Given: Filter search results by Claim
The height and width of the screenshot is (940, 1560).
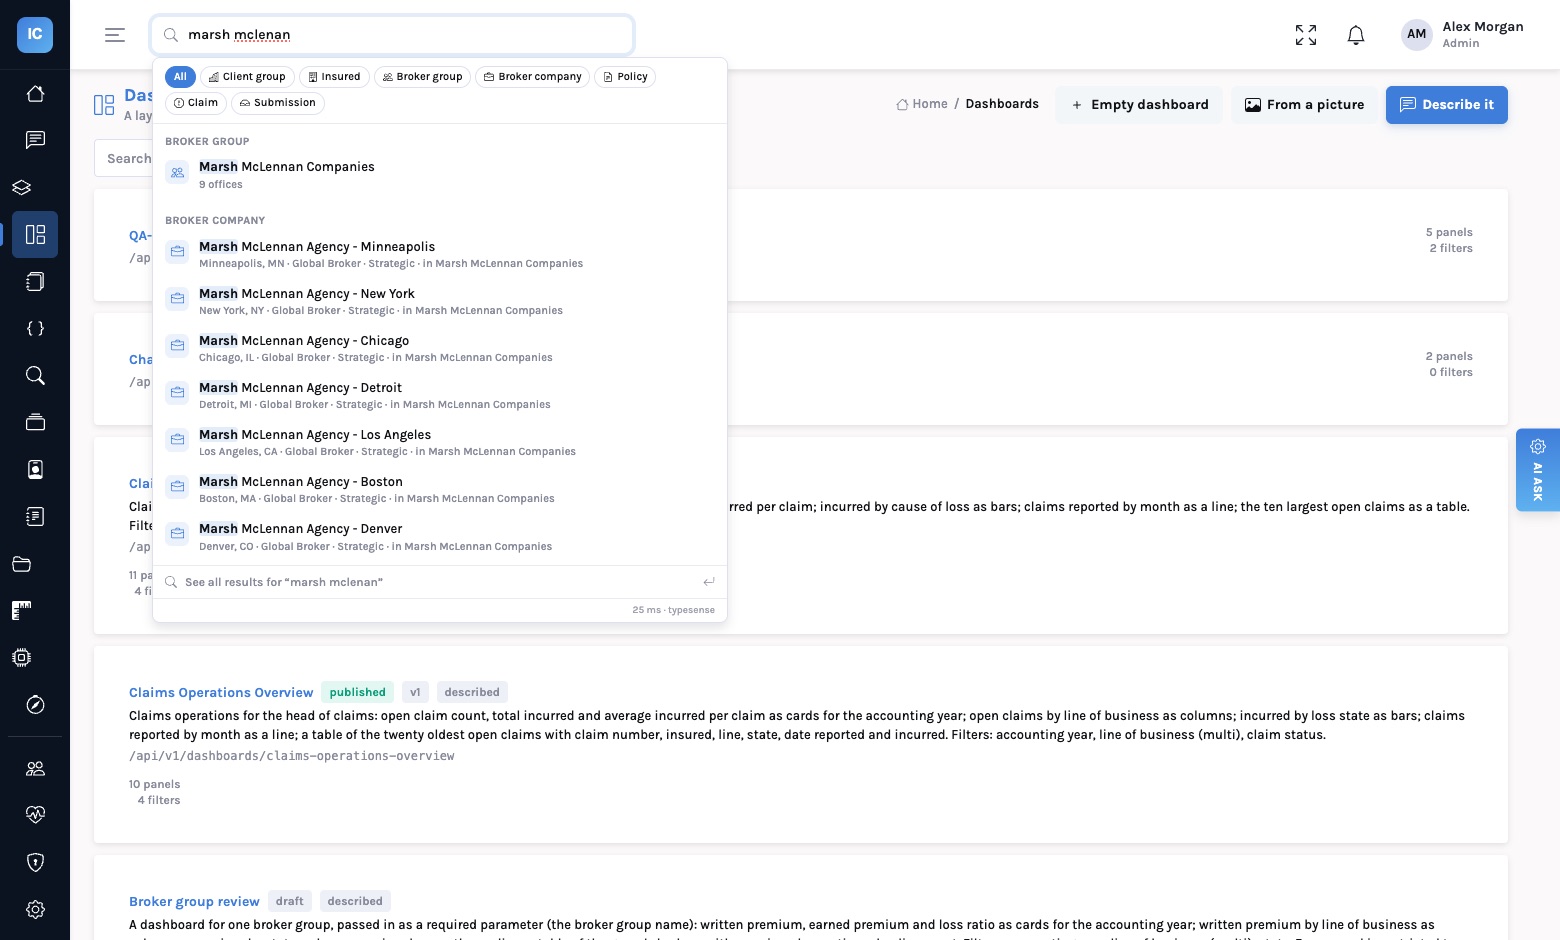Looking at the screenshot, I should (x=196, y=103).
